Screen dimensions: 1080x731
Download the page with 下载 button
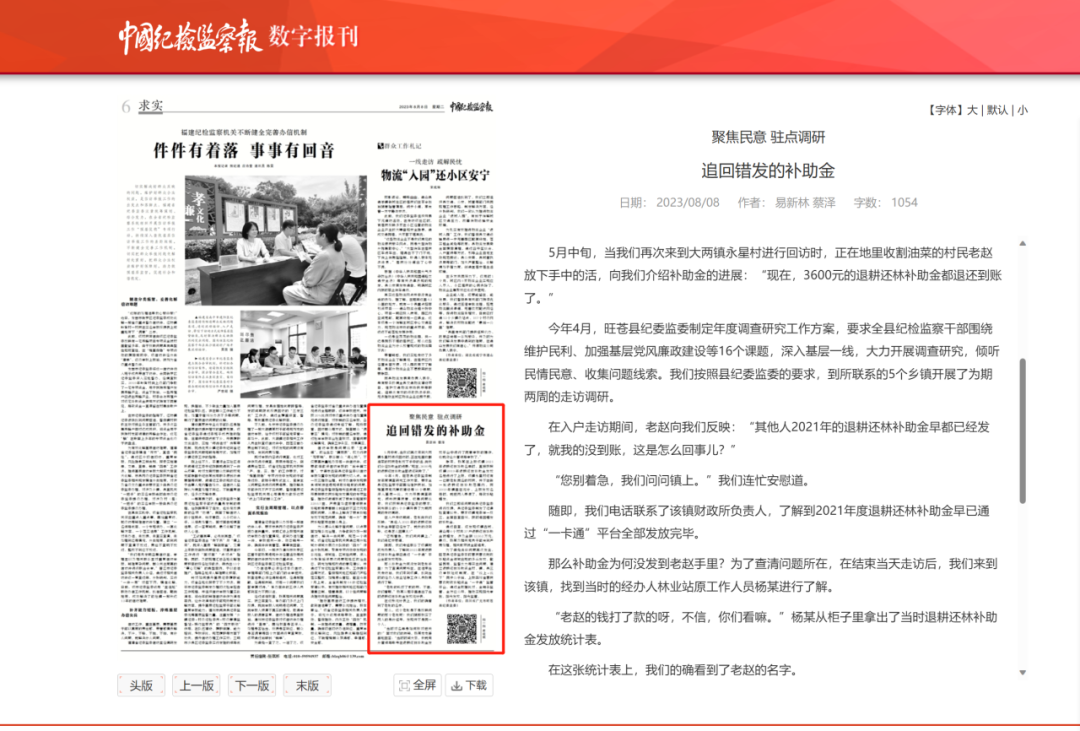[x=469, y=685]
